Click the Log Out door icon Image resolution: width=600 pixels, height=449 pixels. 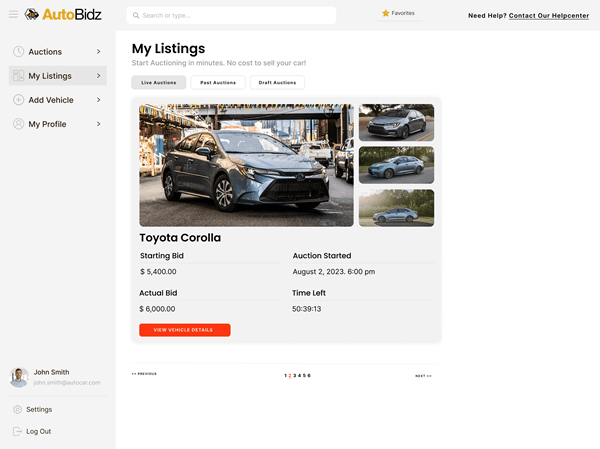[17, 431]
